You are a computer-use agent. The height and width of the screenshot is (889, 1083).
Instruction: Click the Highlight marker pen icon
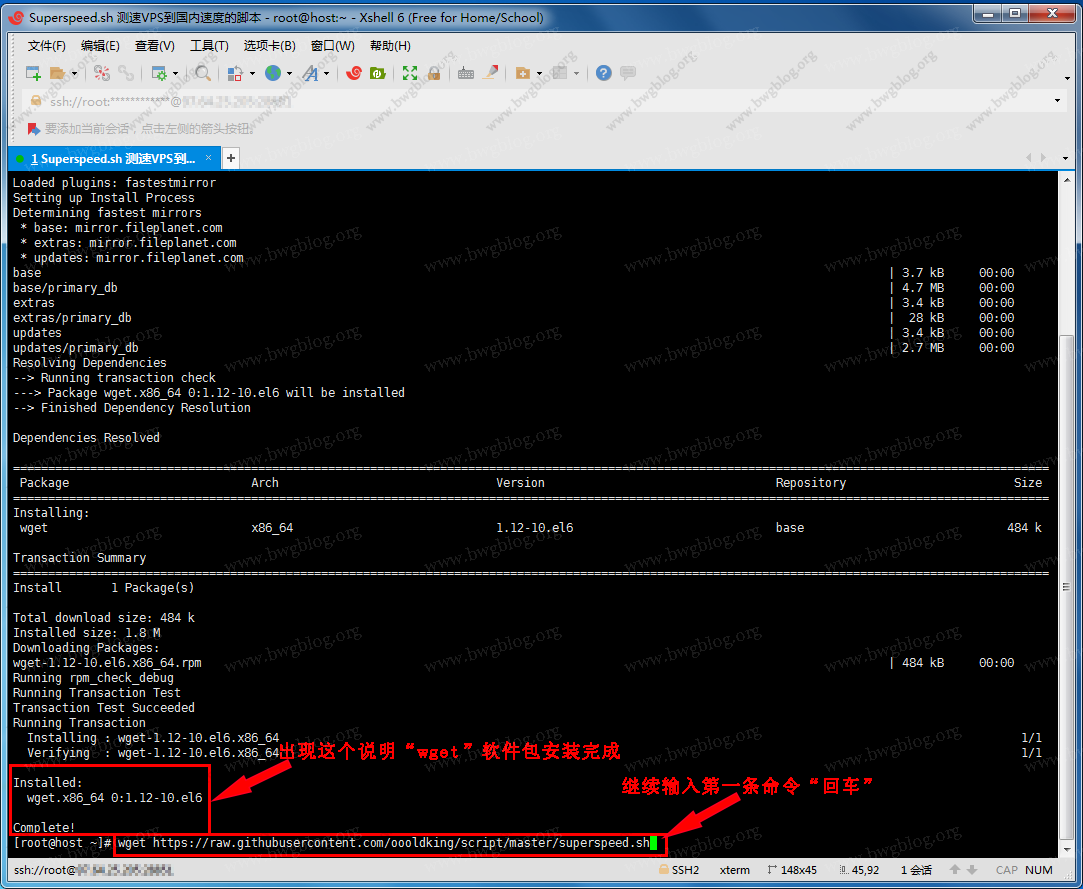[x=490, y=73]
